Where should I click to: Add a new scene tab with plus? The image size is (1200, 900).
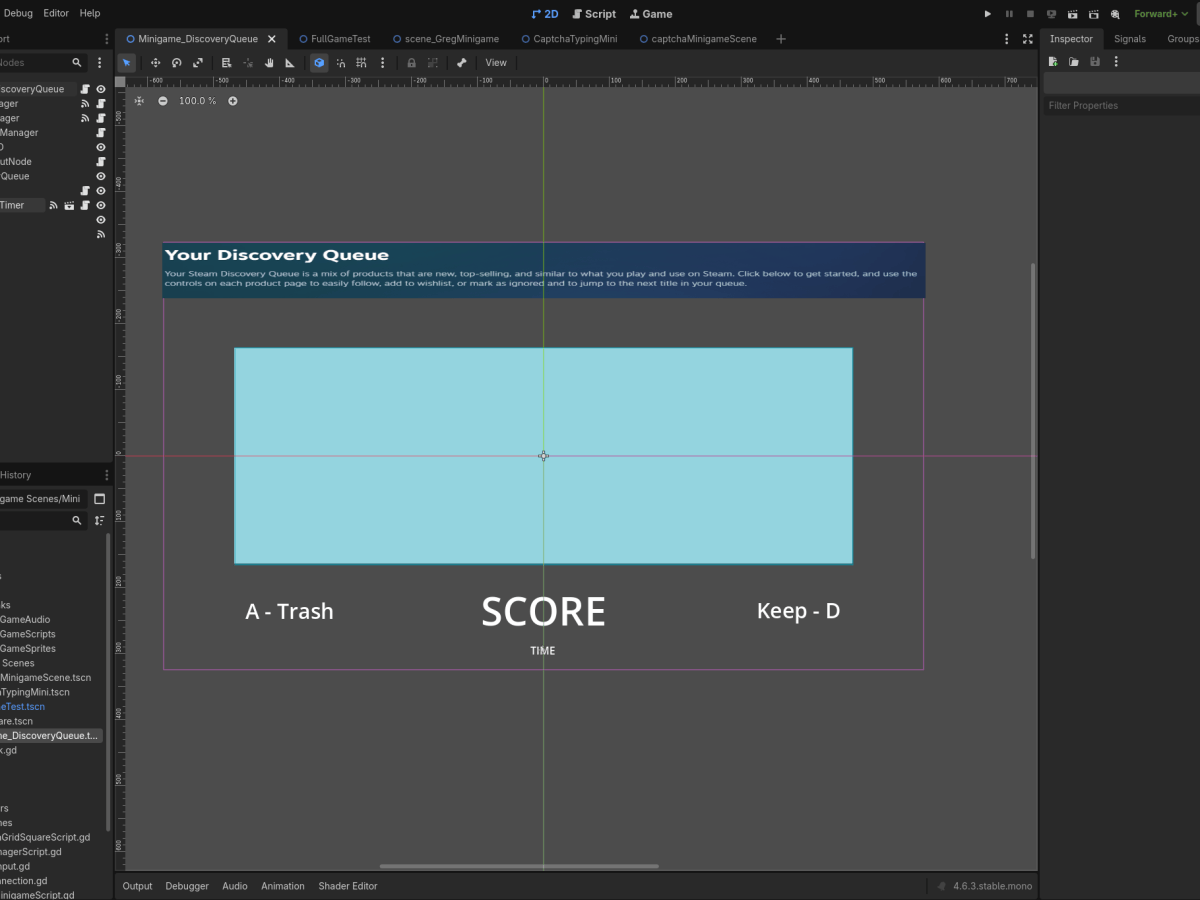[x=781, y=39]
